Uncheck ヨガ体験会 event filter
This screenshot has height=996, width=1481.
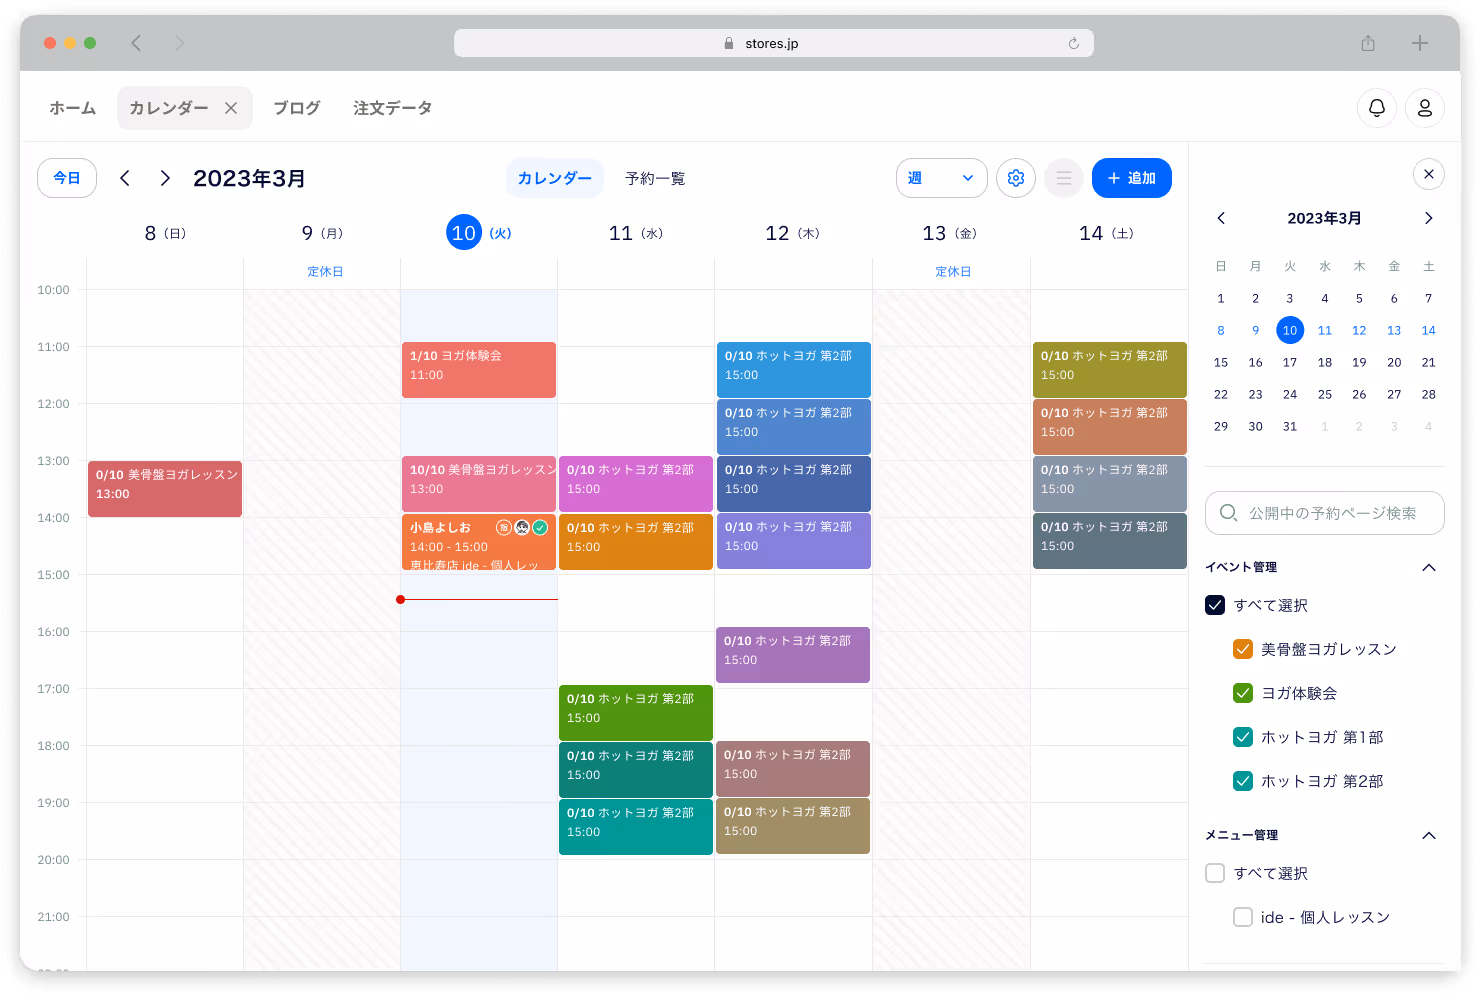coord(1243,693)
